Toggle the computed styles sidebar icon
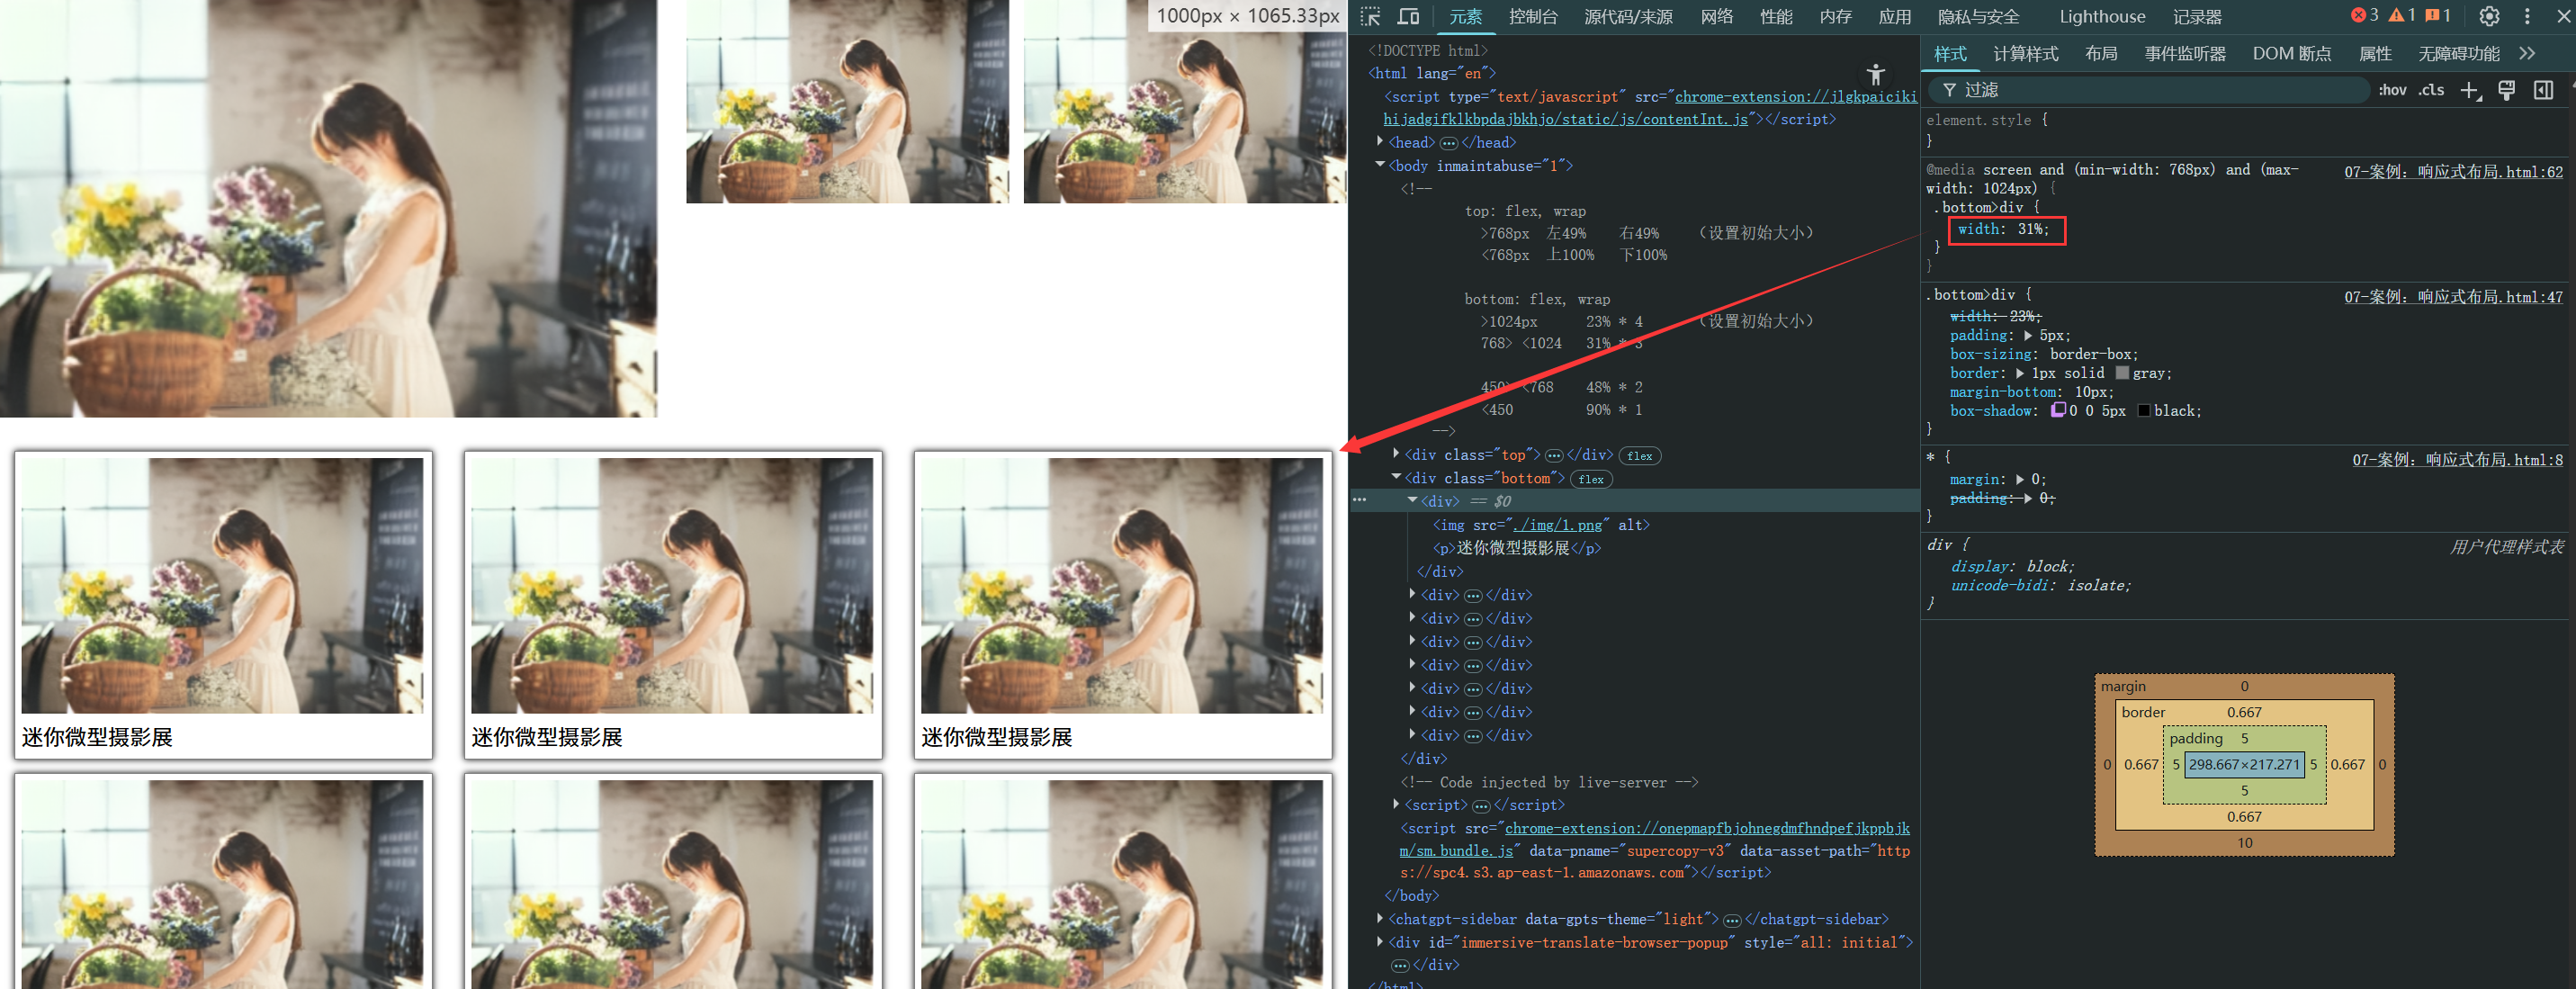The height and width of the screenshot is (989, 2576). point(2543,90)
